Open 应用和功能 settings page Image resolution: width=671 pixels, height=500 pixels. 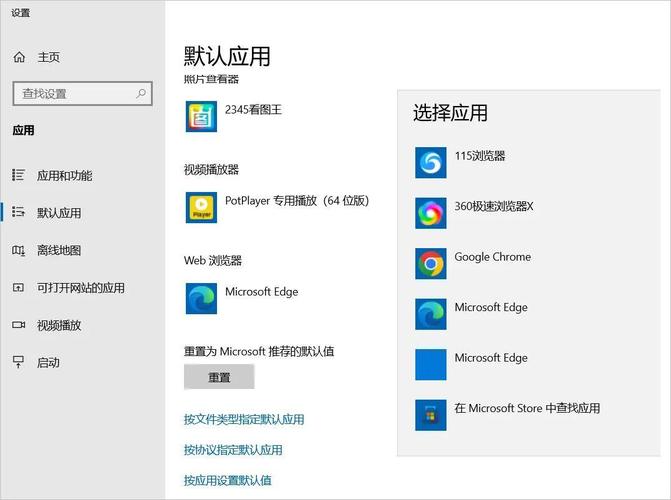[64, 175]
